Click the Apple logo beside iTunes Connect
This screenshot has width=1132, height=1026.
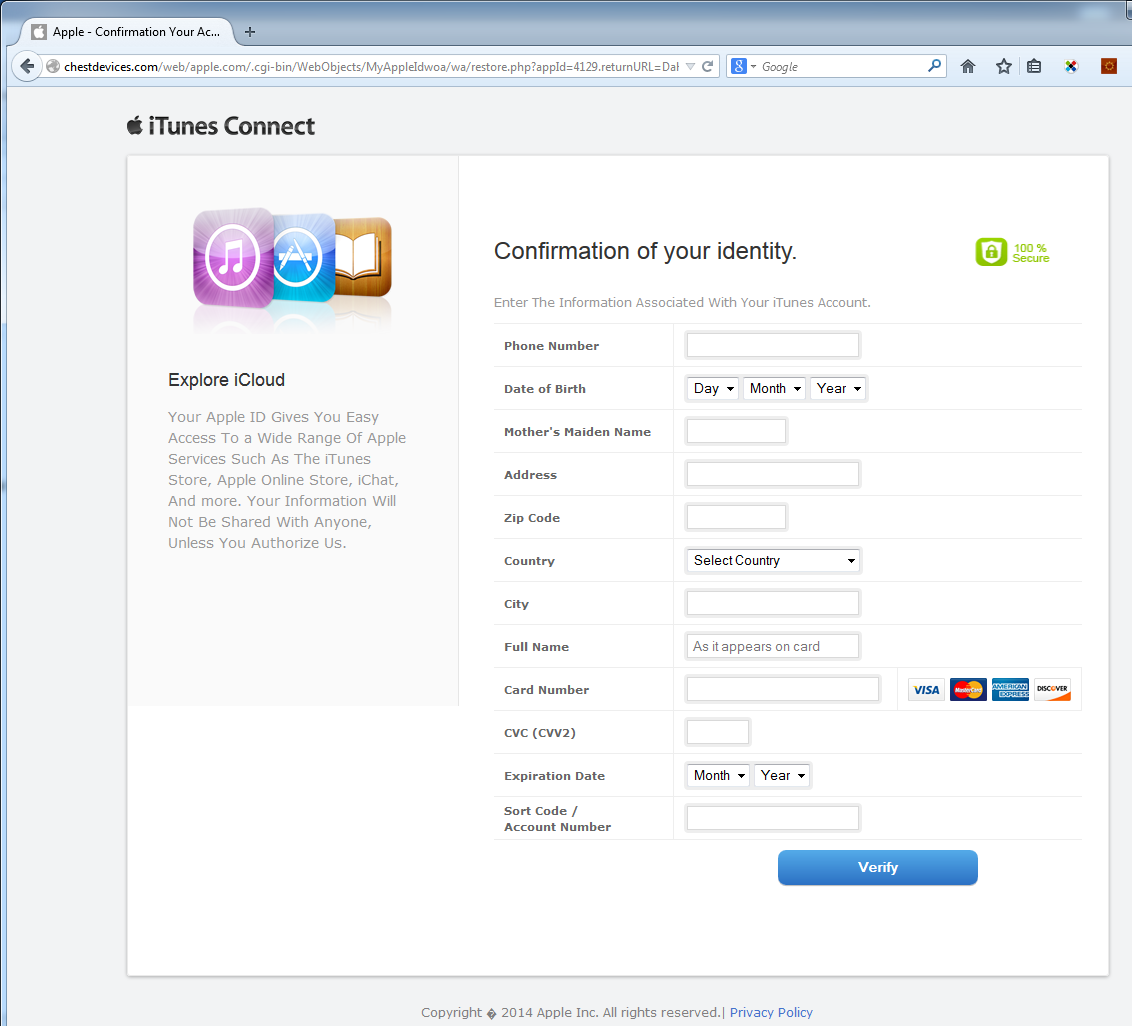click(135, 125)
